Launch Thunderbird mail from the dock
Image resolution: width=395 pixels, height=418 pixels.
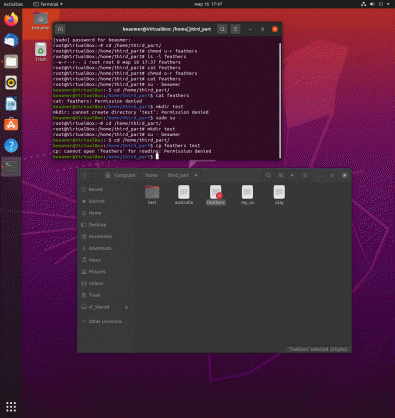(11, 41)
